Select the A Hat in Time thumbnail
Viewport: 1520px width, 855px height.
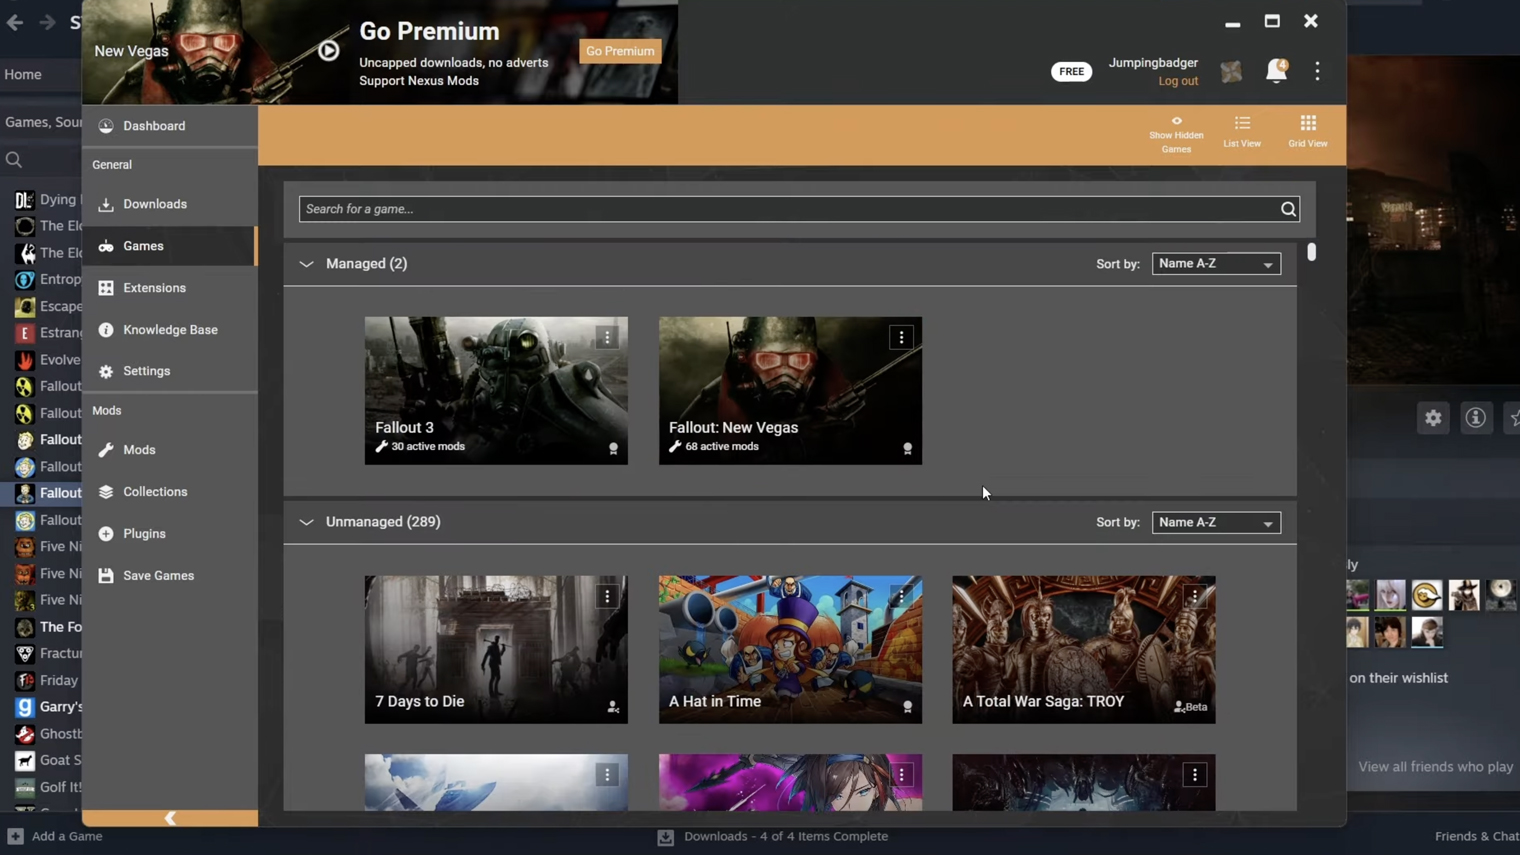[790, 649]
